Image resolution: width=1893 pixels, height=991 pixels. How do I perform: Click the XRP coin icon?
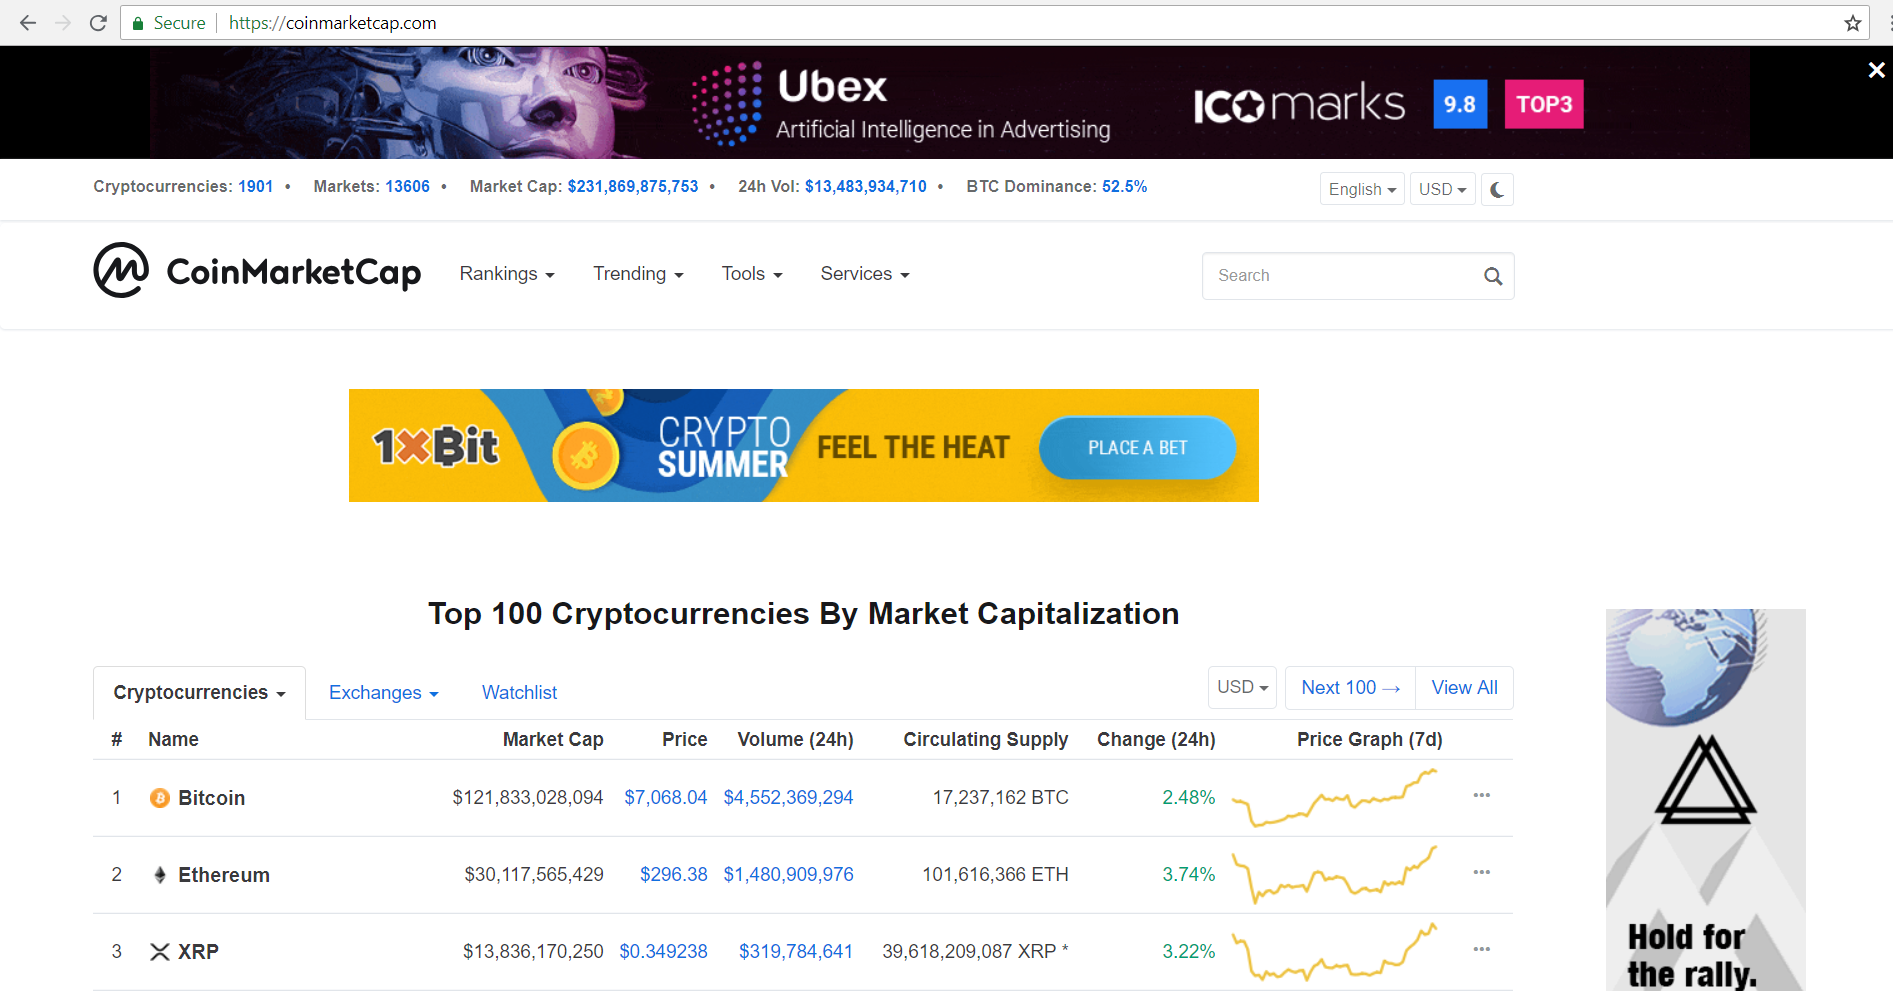pyautogui.click(x=159, y=951)
